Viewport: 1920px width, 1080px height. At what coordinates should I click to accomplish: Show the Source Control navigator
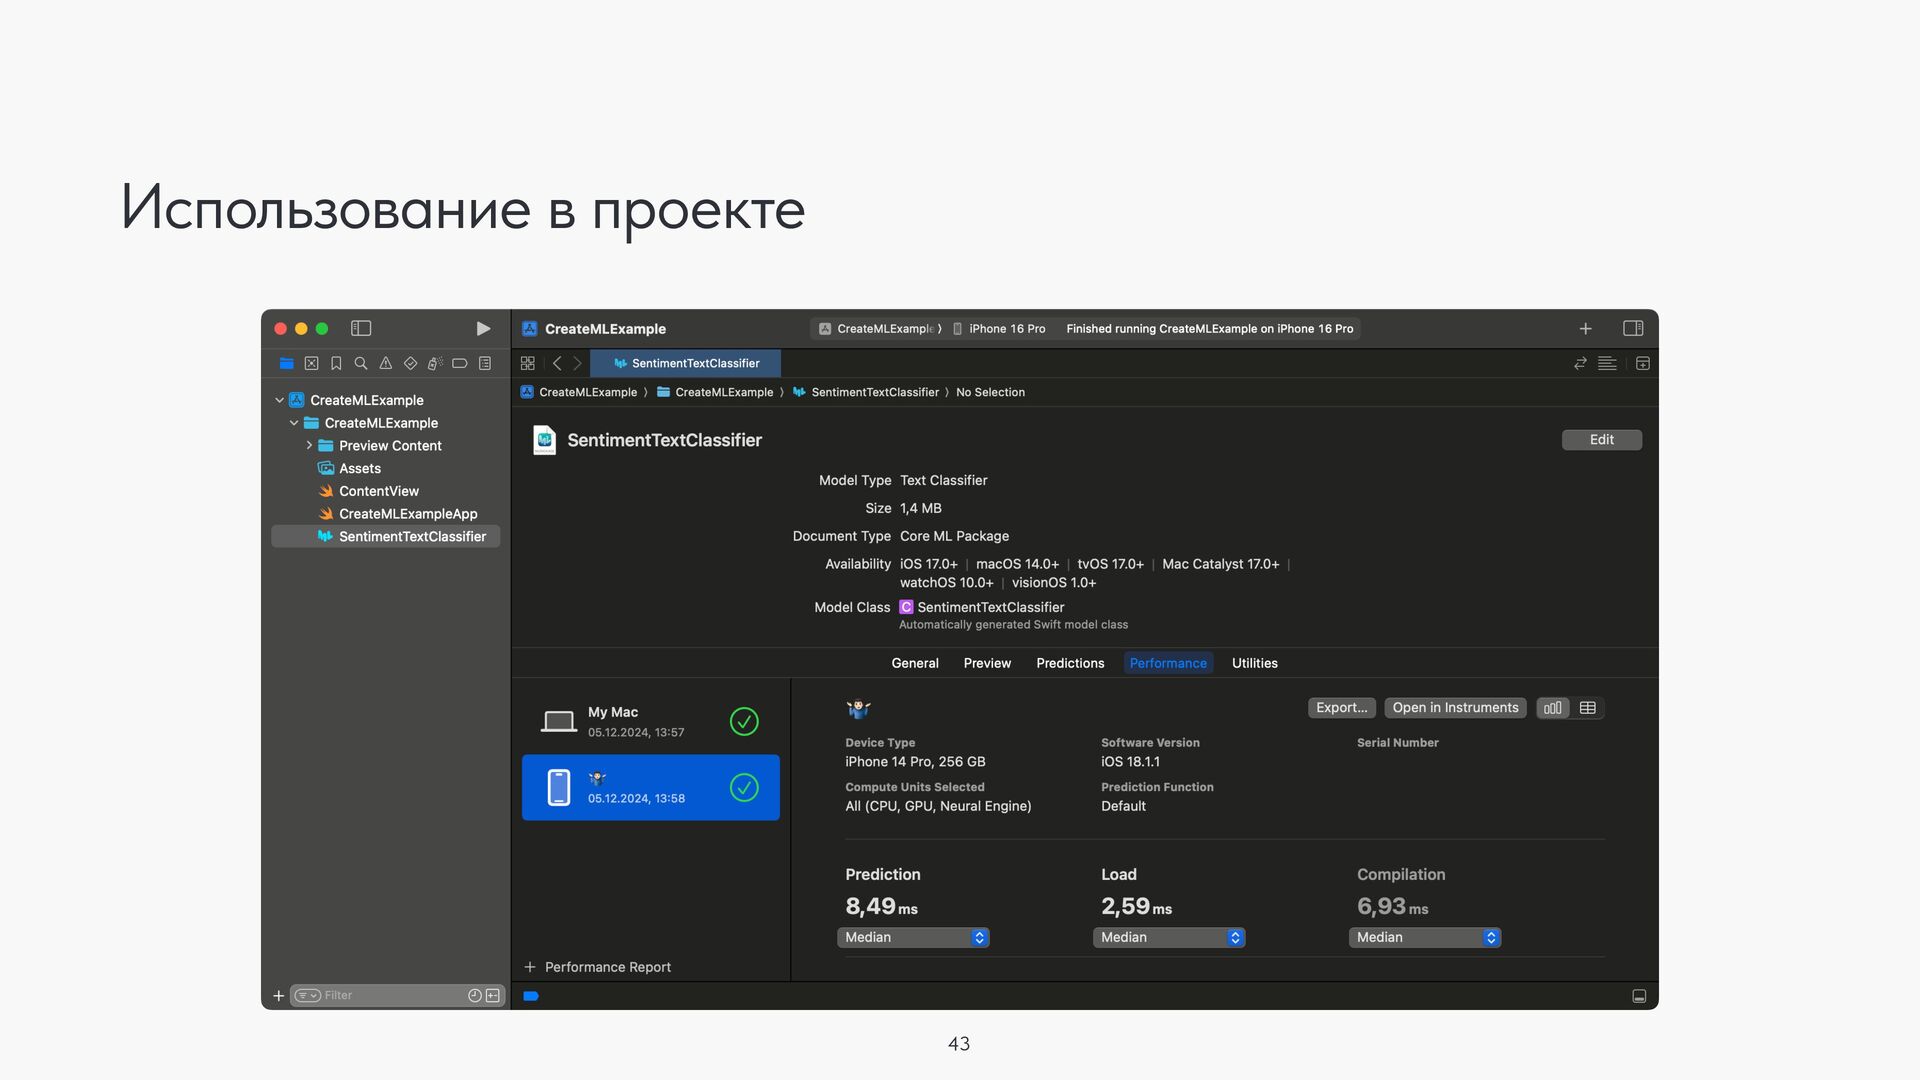[311, 363]
